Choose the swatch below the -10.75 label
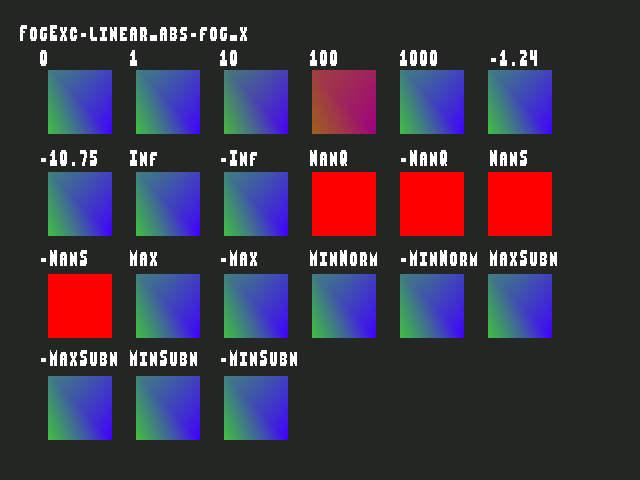 click(80, 204)
